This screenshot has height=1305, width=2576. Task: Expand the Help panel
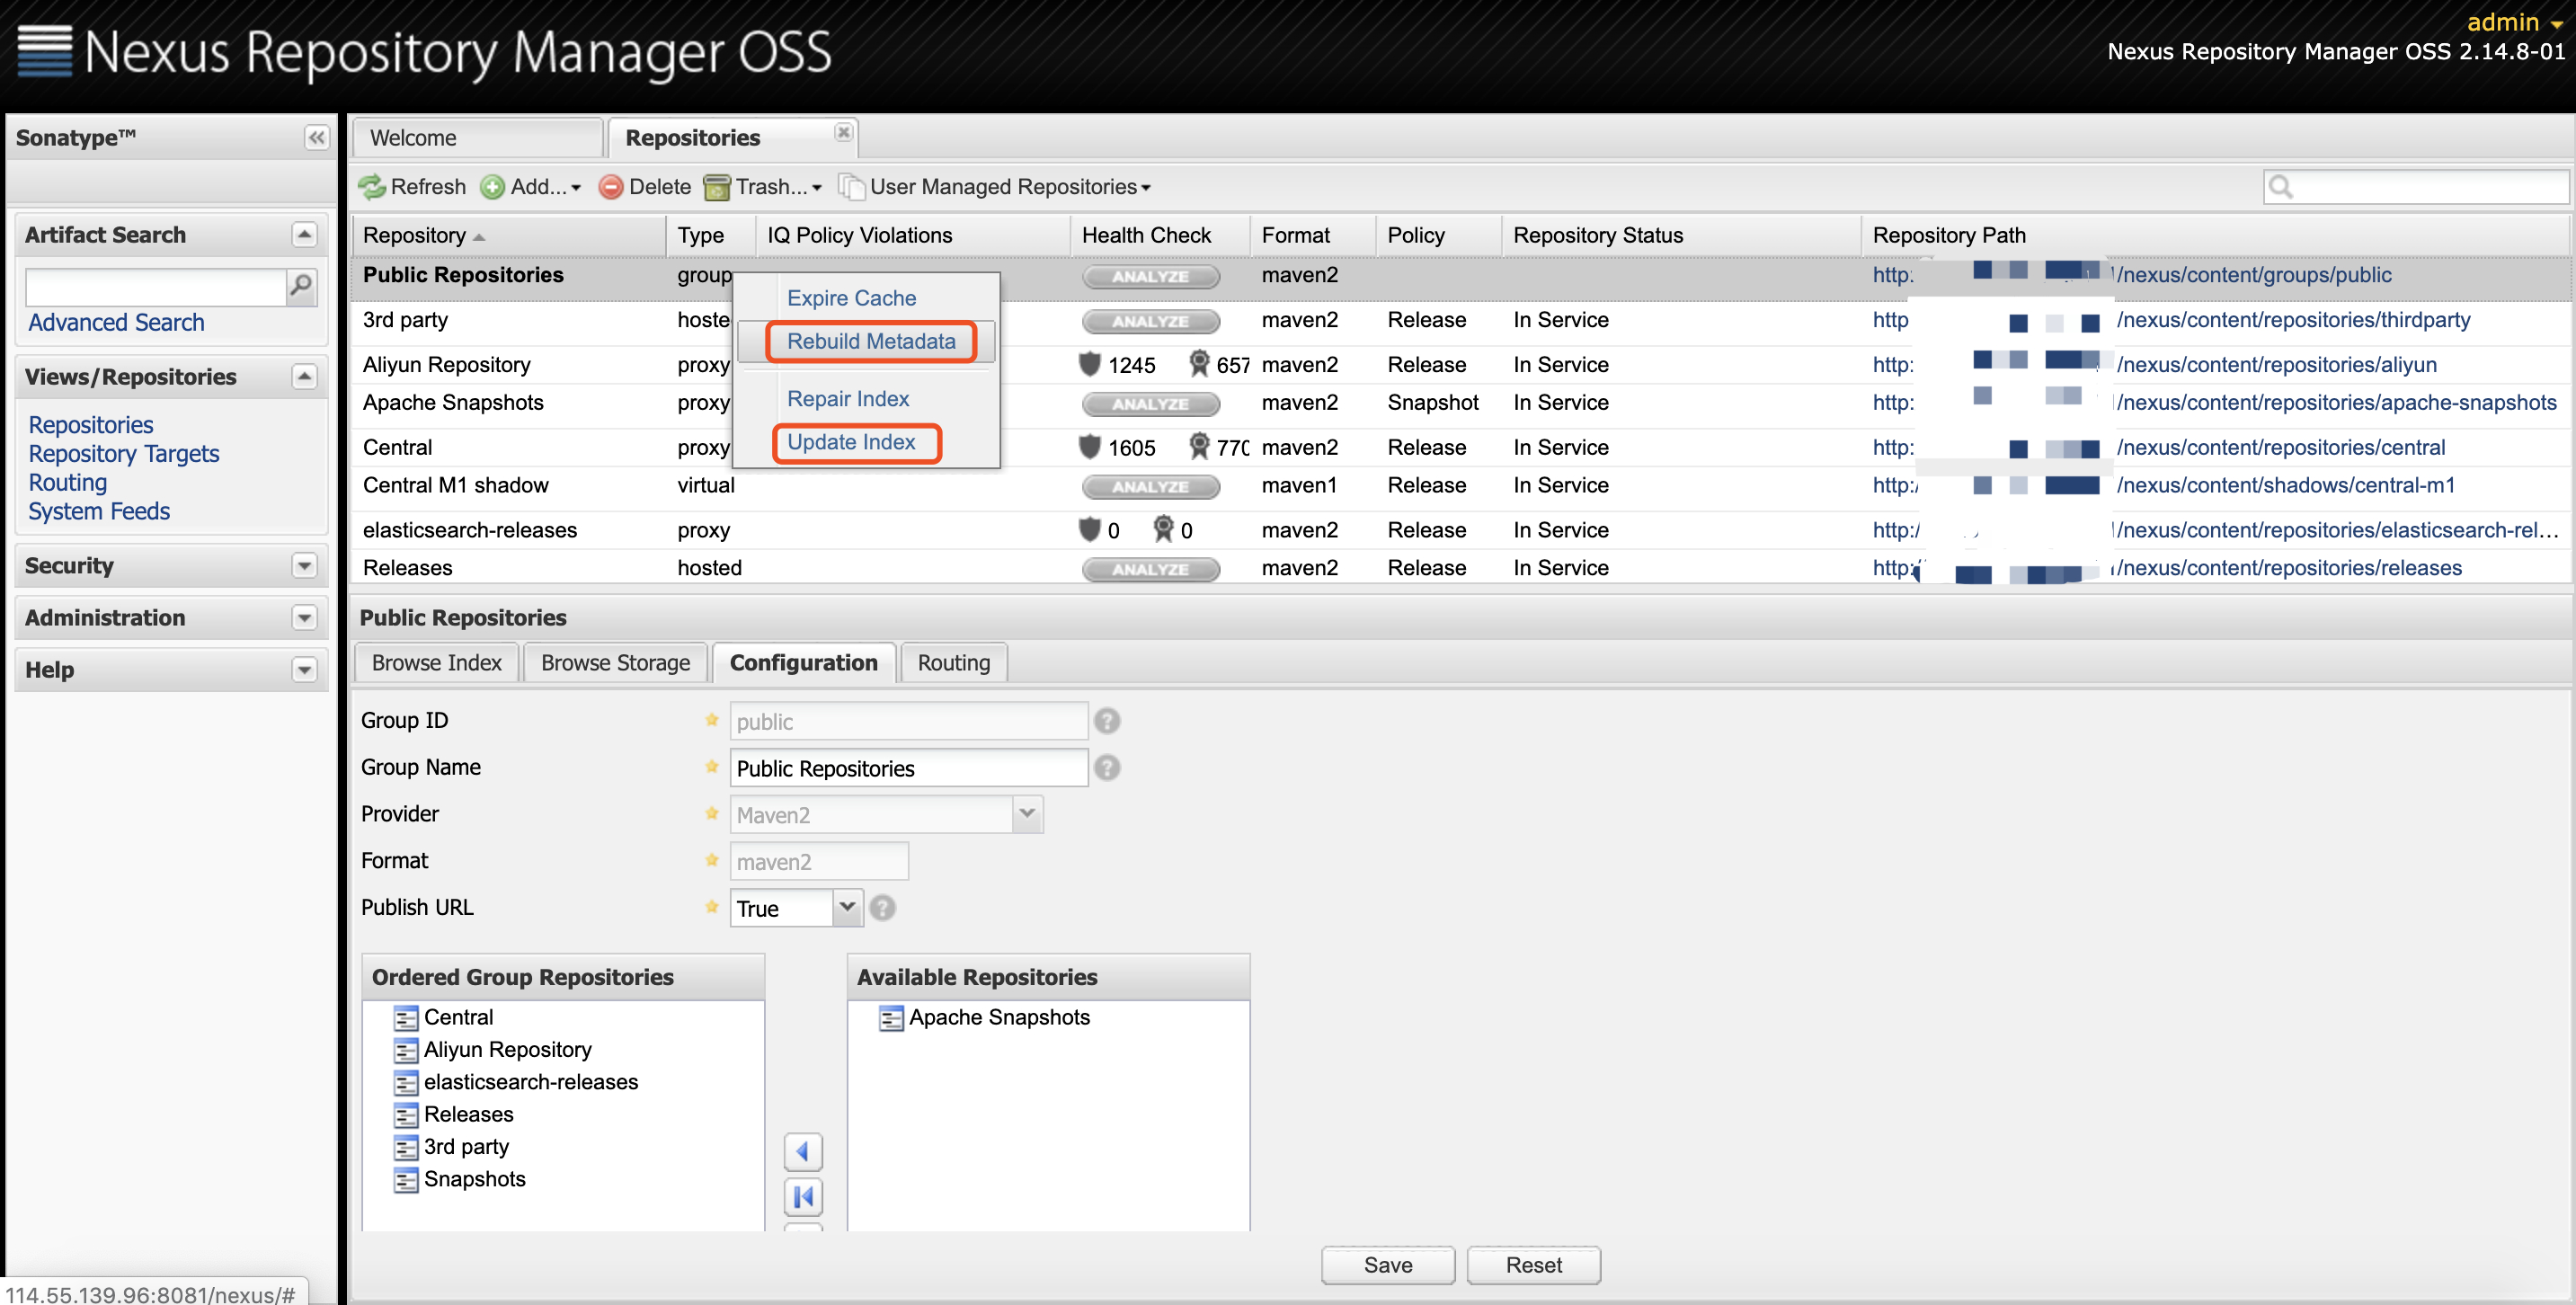(304, 670)
